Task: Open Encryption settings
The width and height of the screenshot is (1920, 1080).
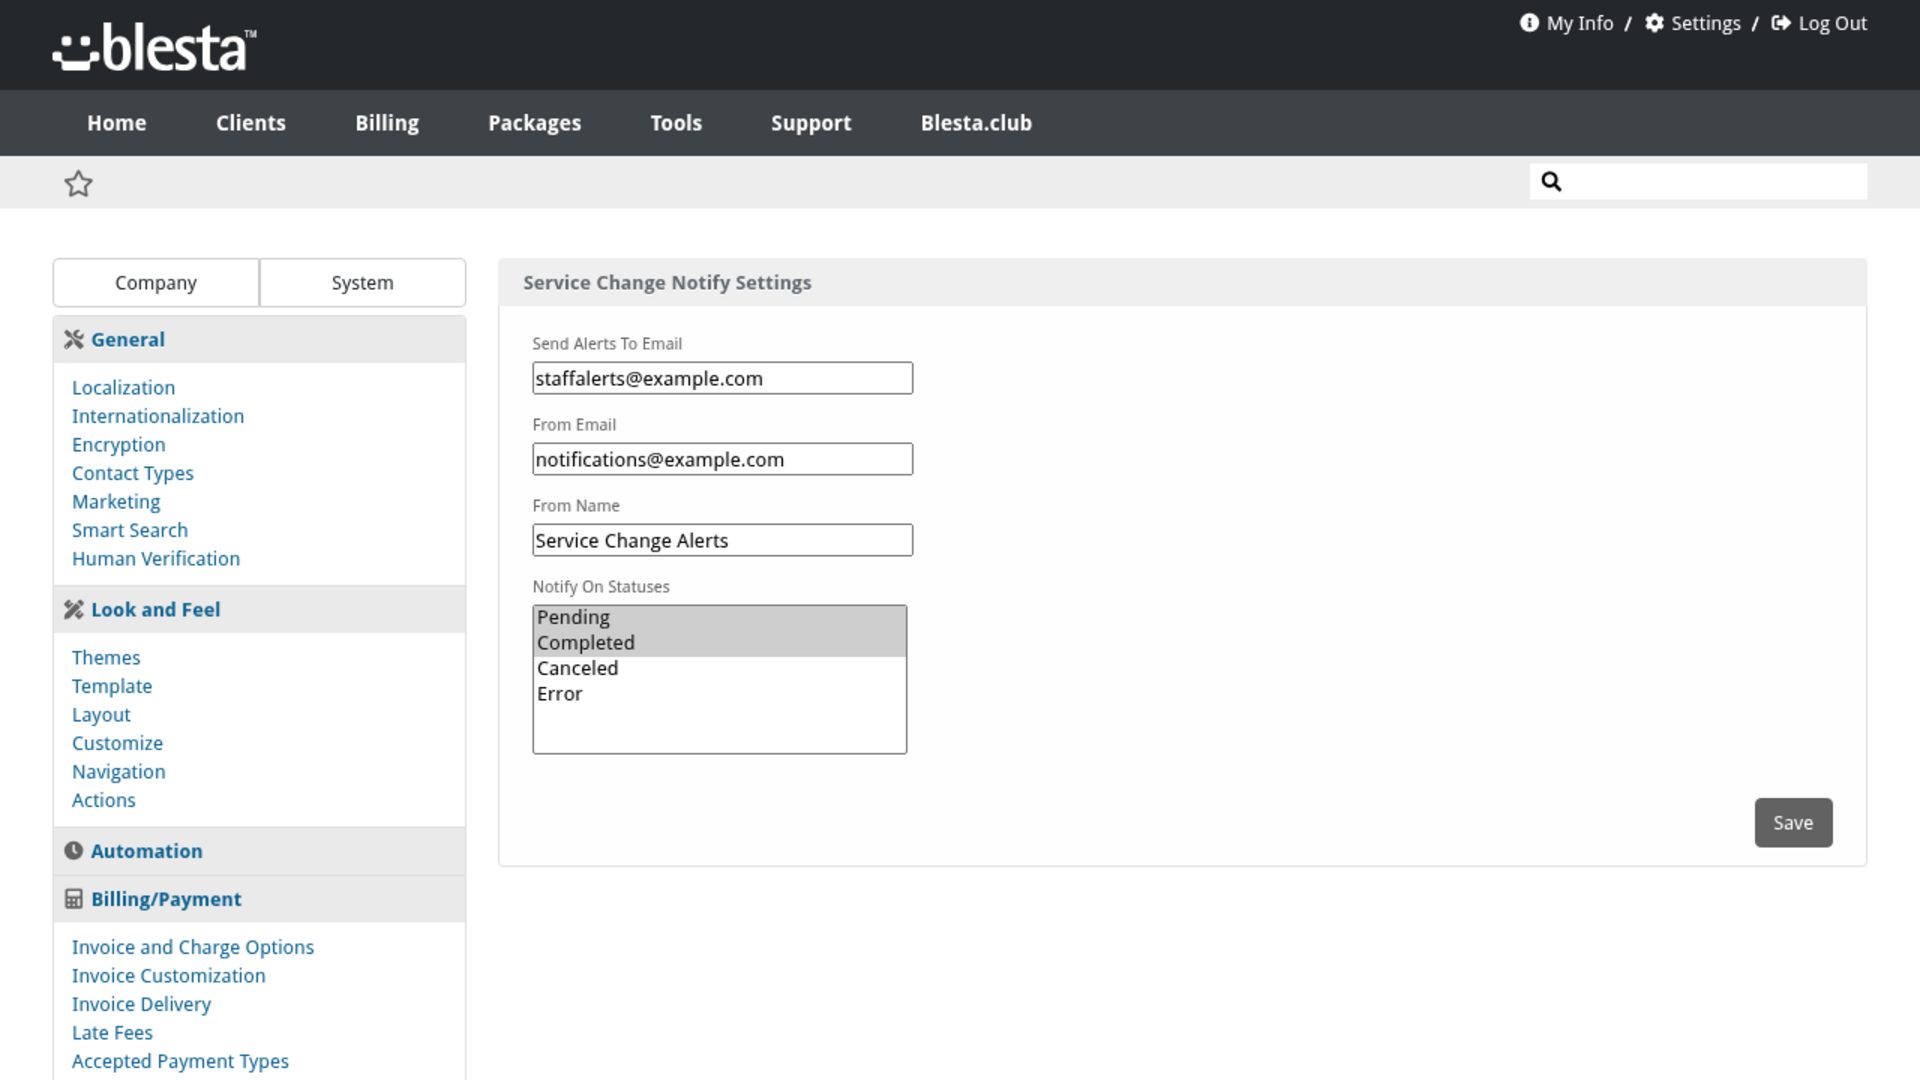Action: coord(119,445)
